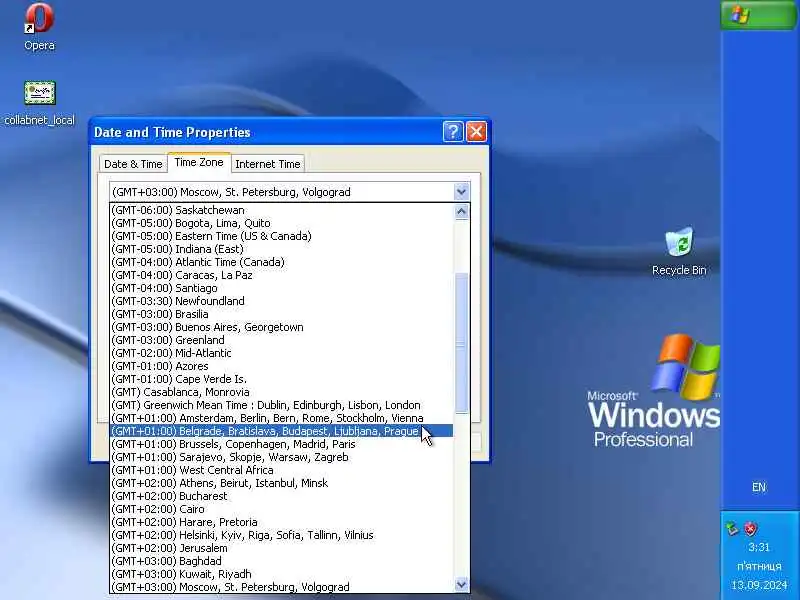
Task: Click the Start button with Windows flag
Action: click(x=757, y=15)
